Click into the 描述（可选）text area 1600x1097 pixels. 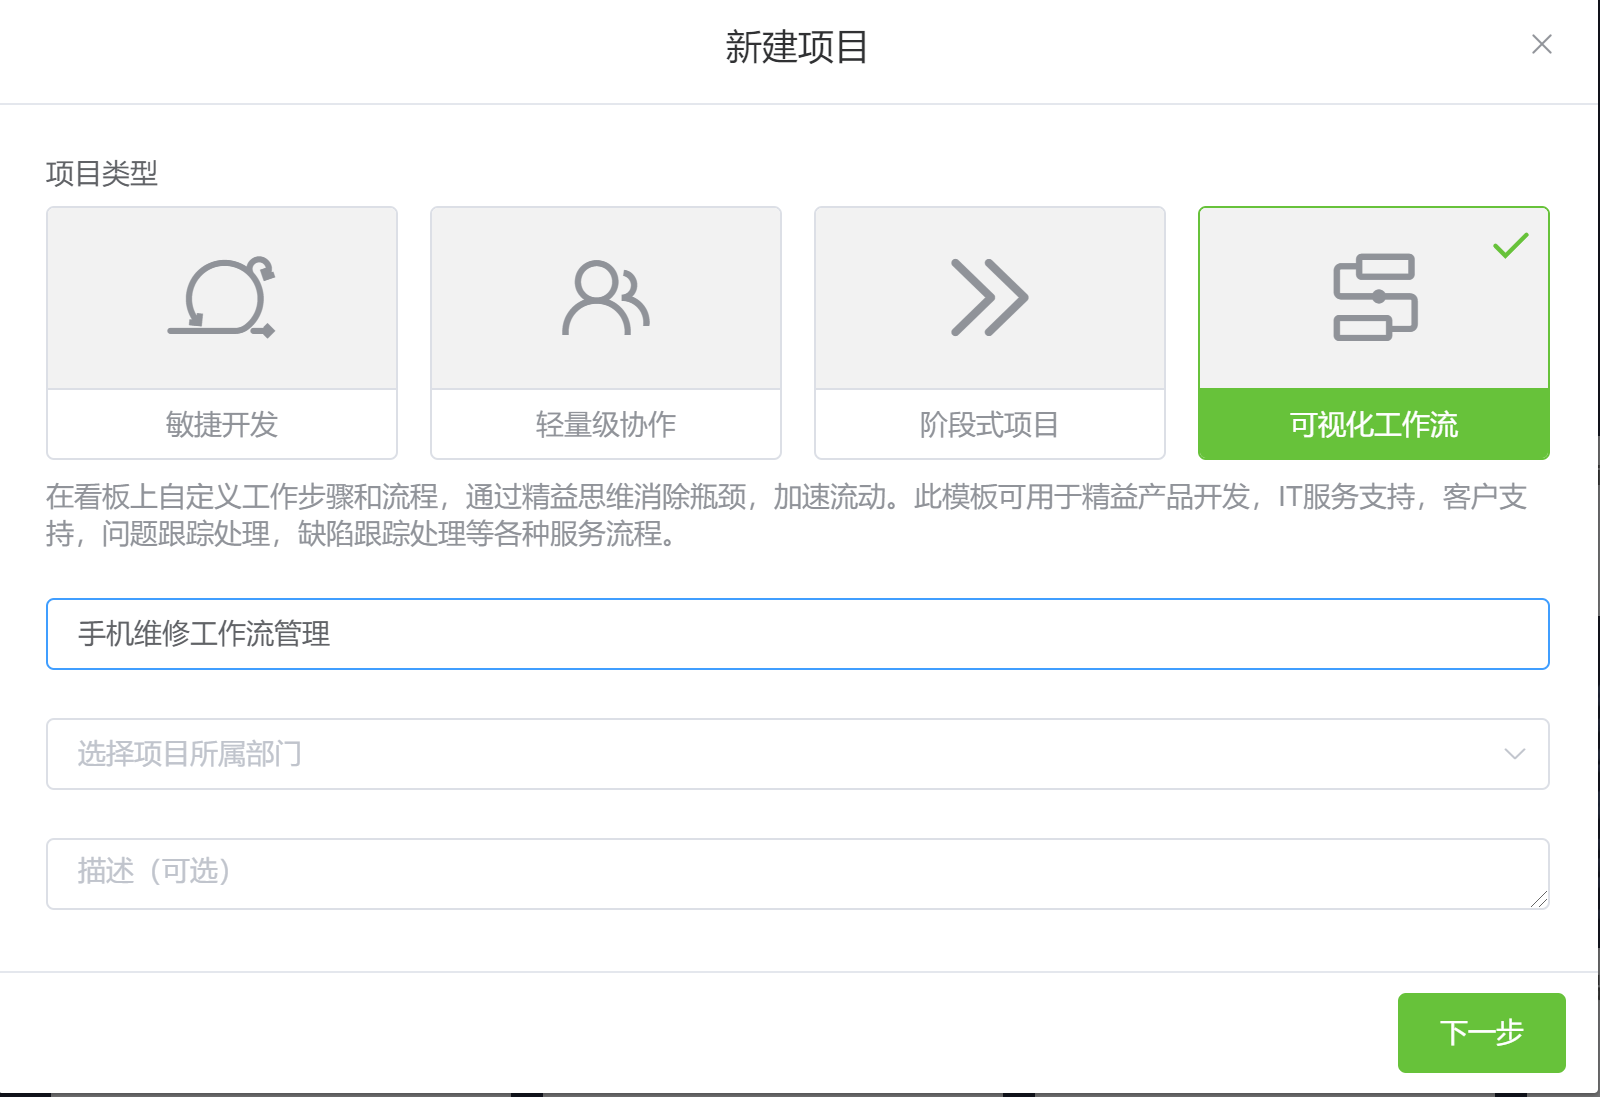pos(780,873)
